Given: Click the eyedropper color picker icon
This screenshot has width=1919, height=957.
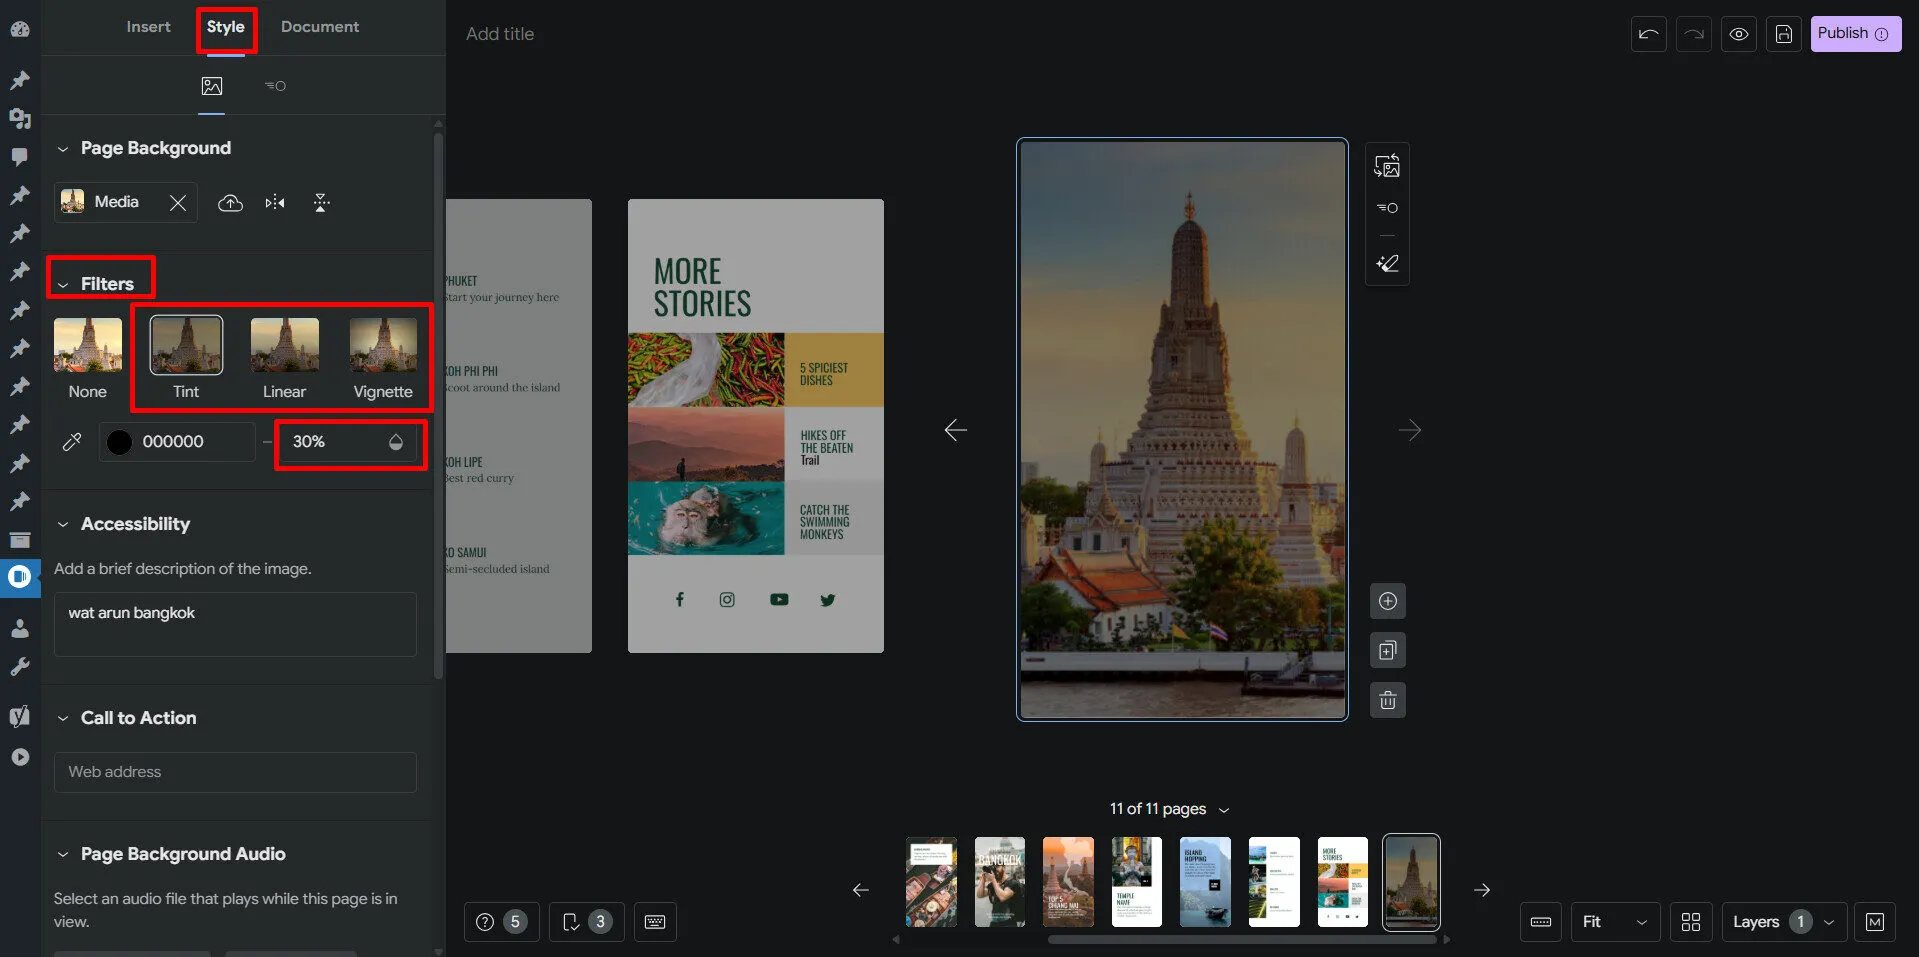Looking at the screenshot, I should (x=72, y=442).
